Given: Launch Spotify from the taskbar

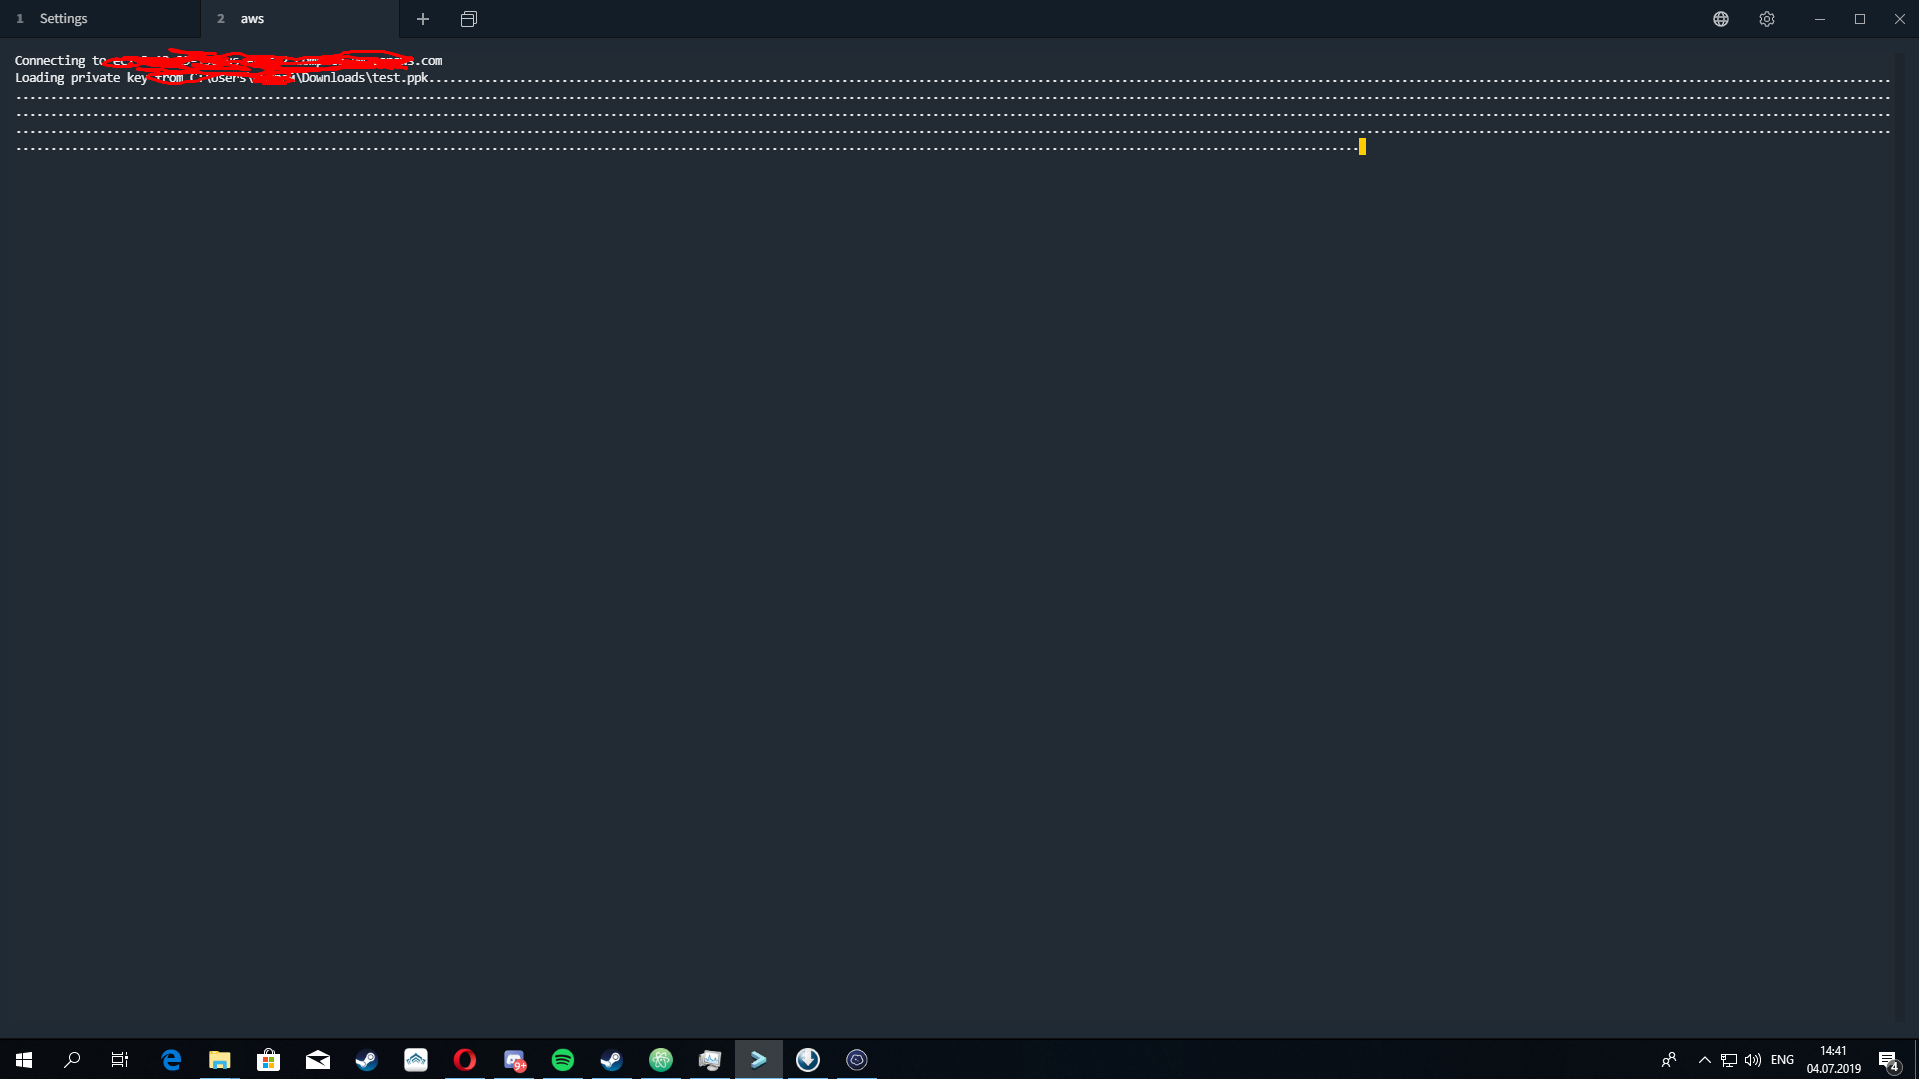Looking at the screenshot, I should click(x=562, y=1059).
